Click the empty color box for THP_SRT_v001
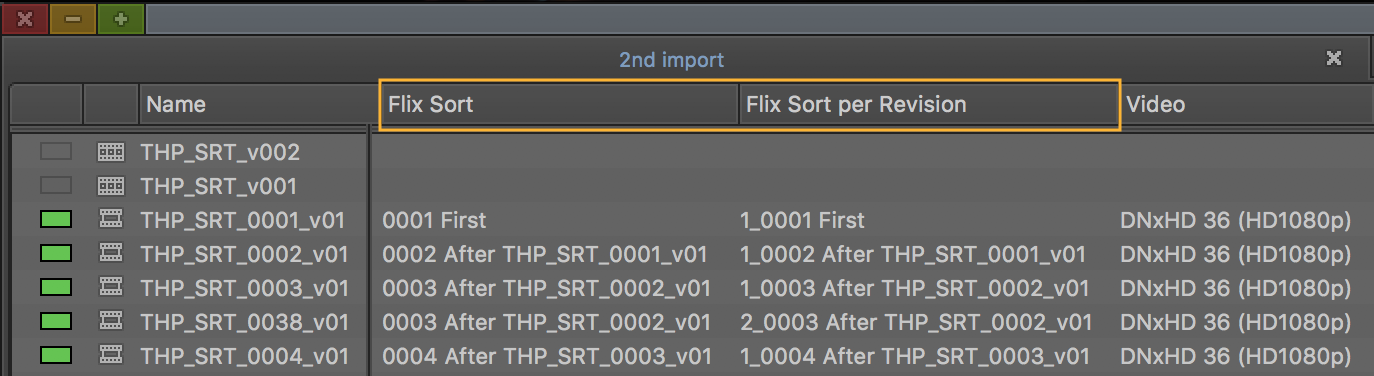 56,186
